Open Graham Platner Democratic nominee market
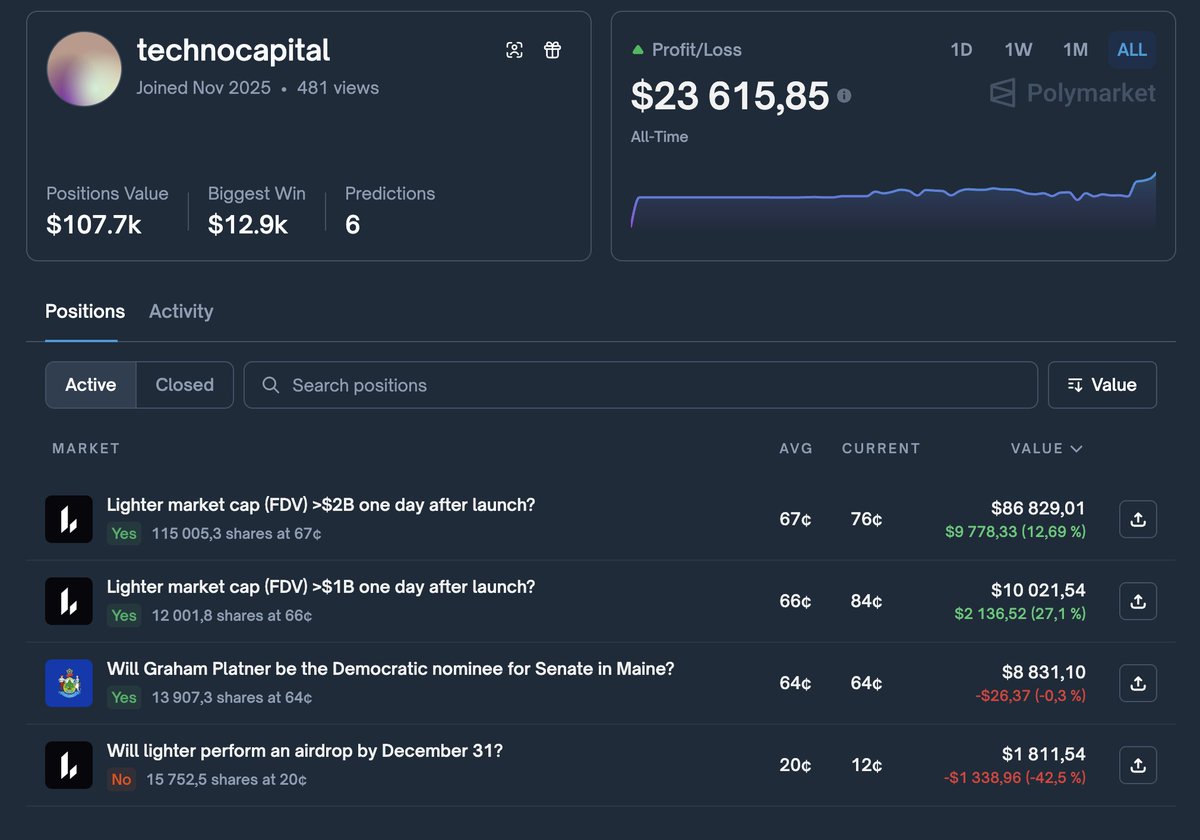The image size is (1200, 840). pyautogui.click(x=390, y=669)
